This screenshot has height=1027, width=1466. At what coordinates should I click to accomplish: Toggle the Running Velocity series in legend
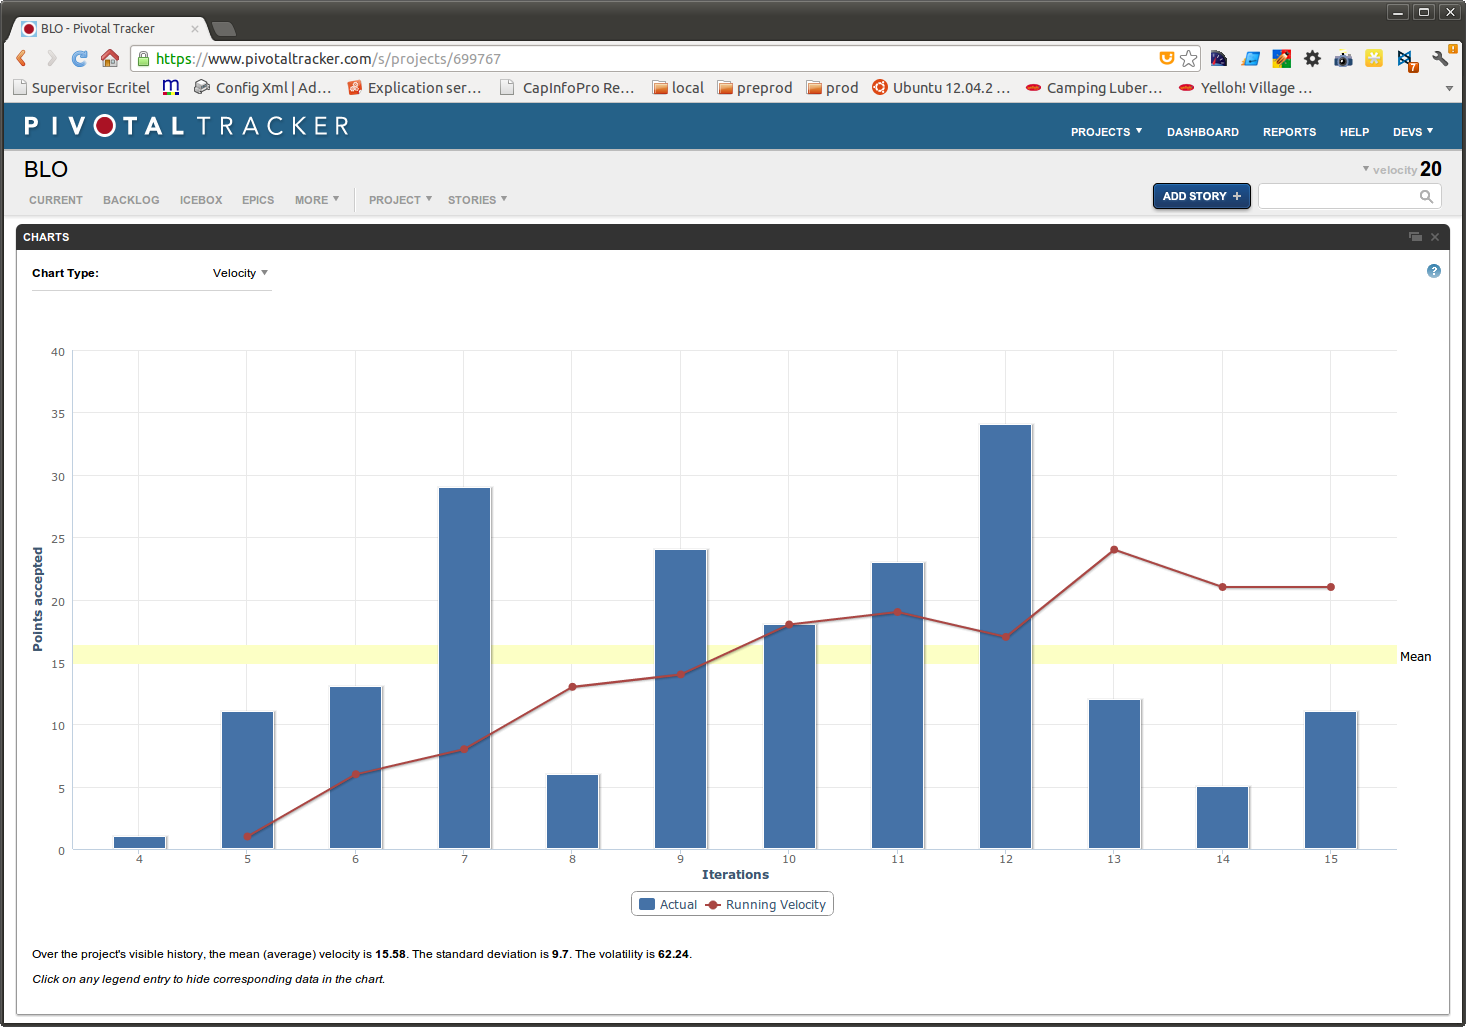766,904
